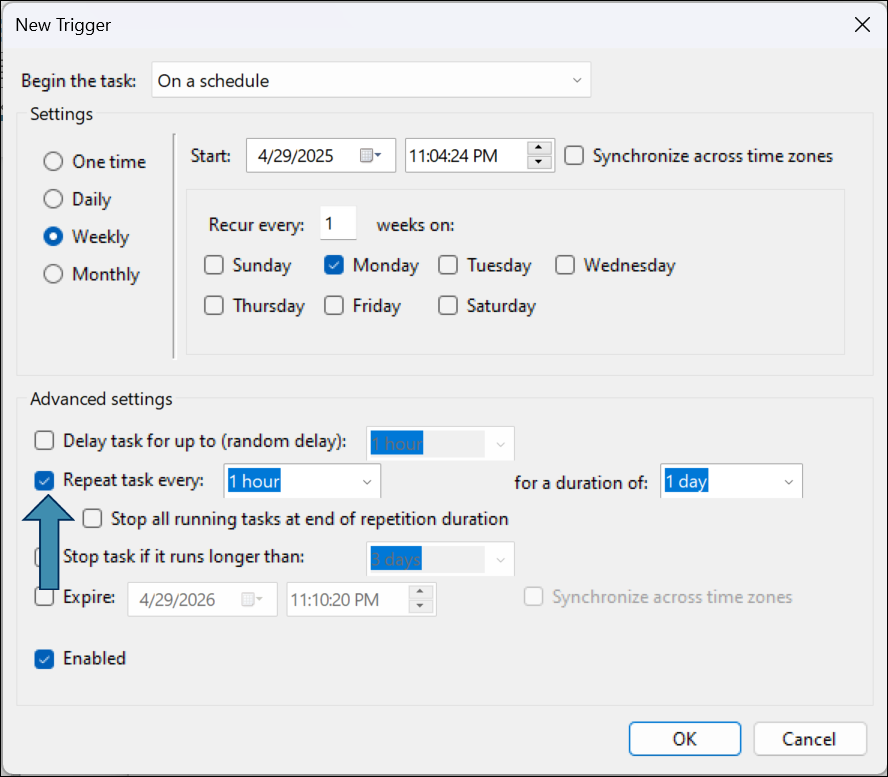The width and height of the screenshot is (888, 777).
Task: Enable the Sunday checkbox
Action: [214, 266]
